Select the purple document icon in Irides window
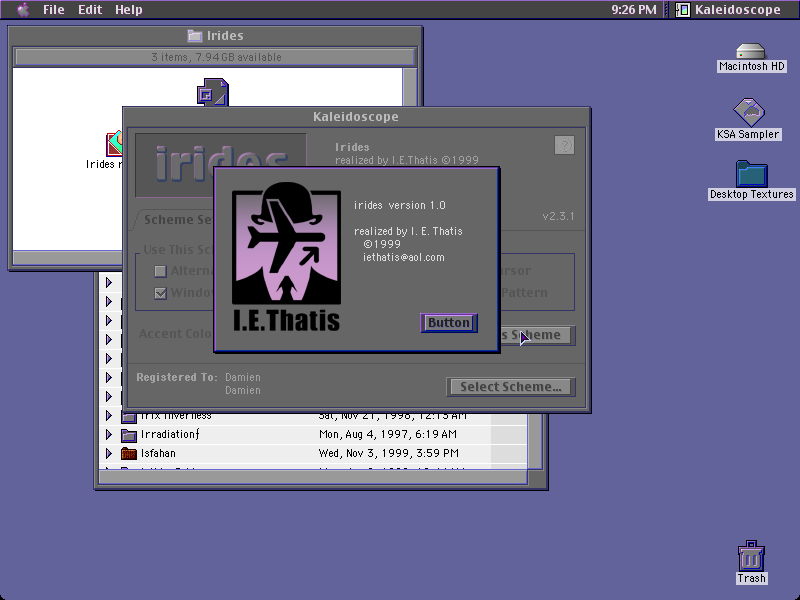The height and width of the screenshot is (600, 800). tap(213, 92)
